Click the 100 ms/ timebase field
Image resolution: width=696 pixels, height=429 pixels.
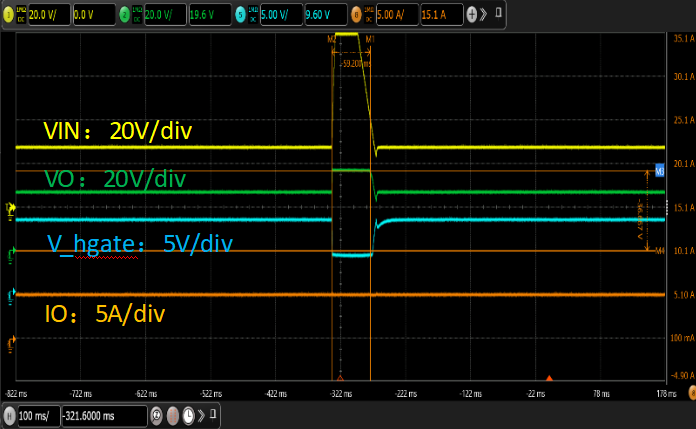pyautogui.click(x=38, y=412)
